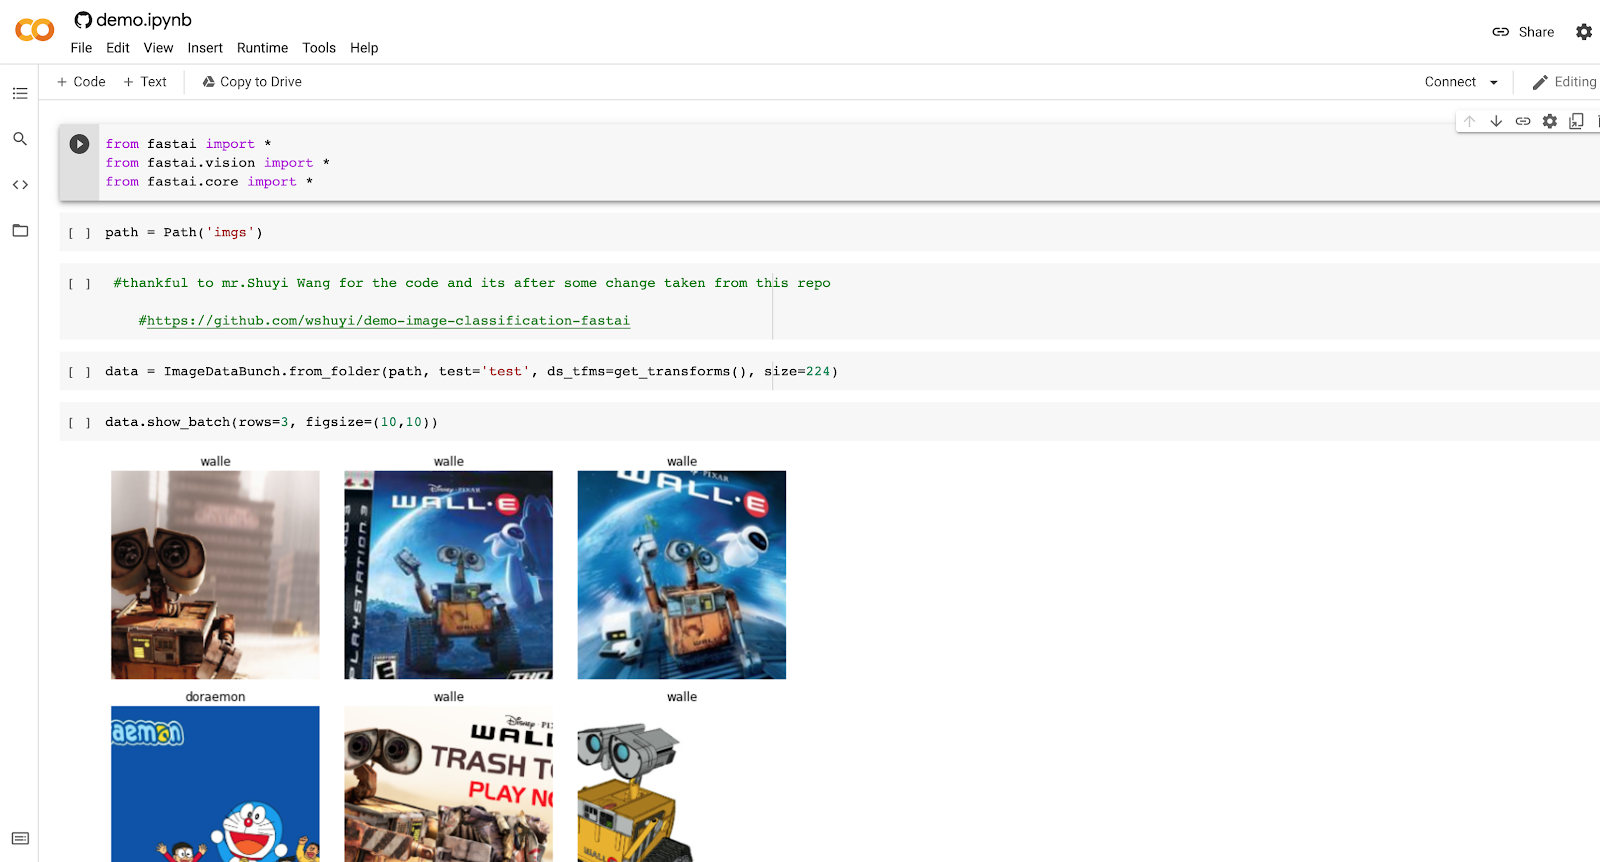Image resolution: width=1600 pixels, height=862 pixels.
Task: Click the ImageDataBunch.from_folder code line
Action: 471,371
